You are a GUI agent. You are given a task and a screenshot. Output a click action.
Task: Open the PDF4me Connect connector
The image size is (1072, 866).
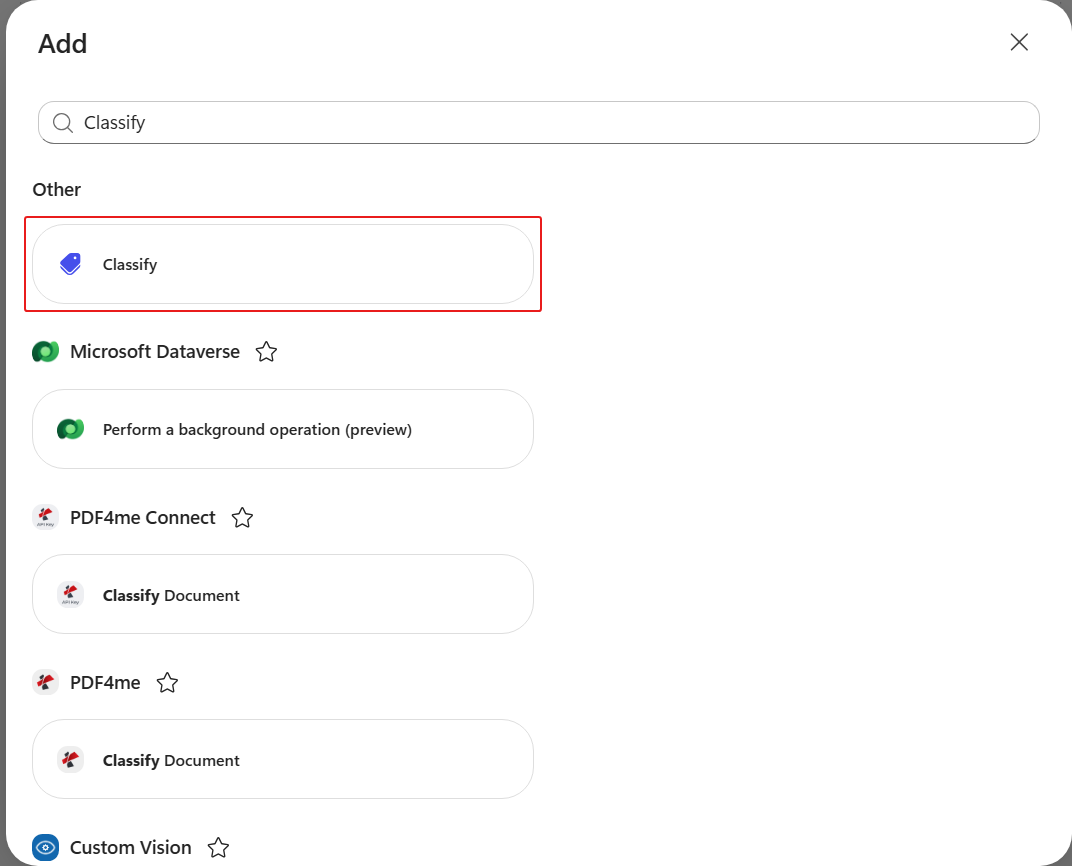(x=143, y=517)
